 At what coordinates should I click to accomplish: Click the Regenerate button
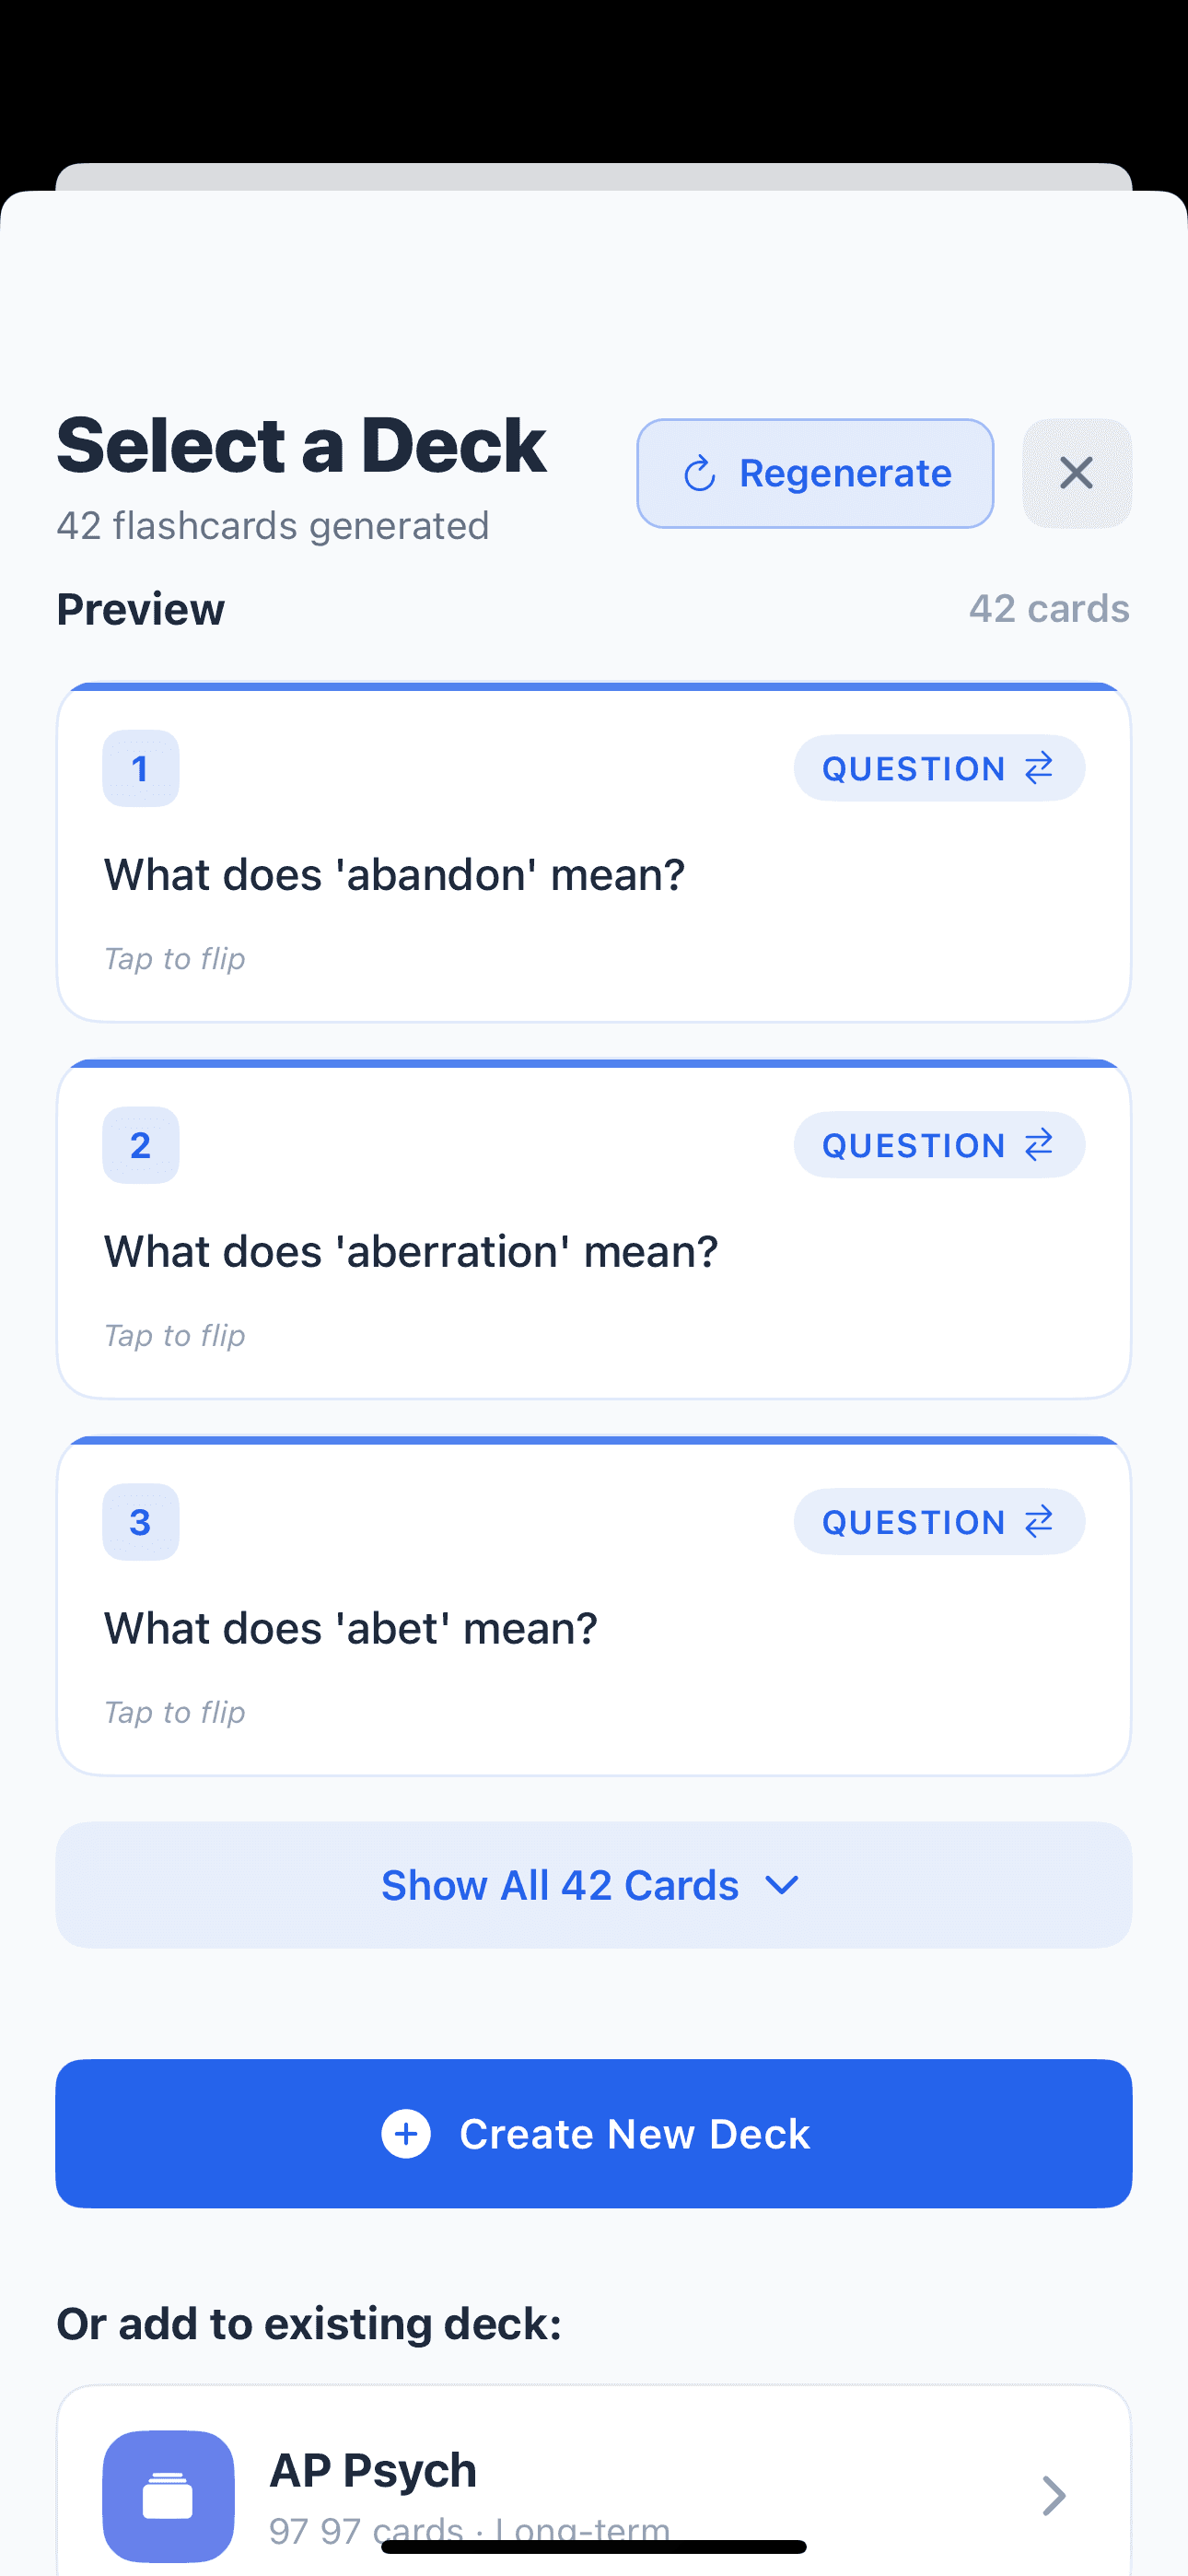tap(814, 473)
